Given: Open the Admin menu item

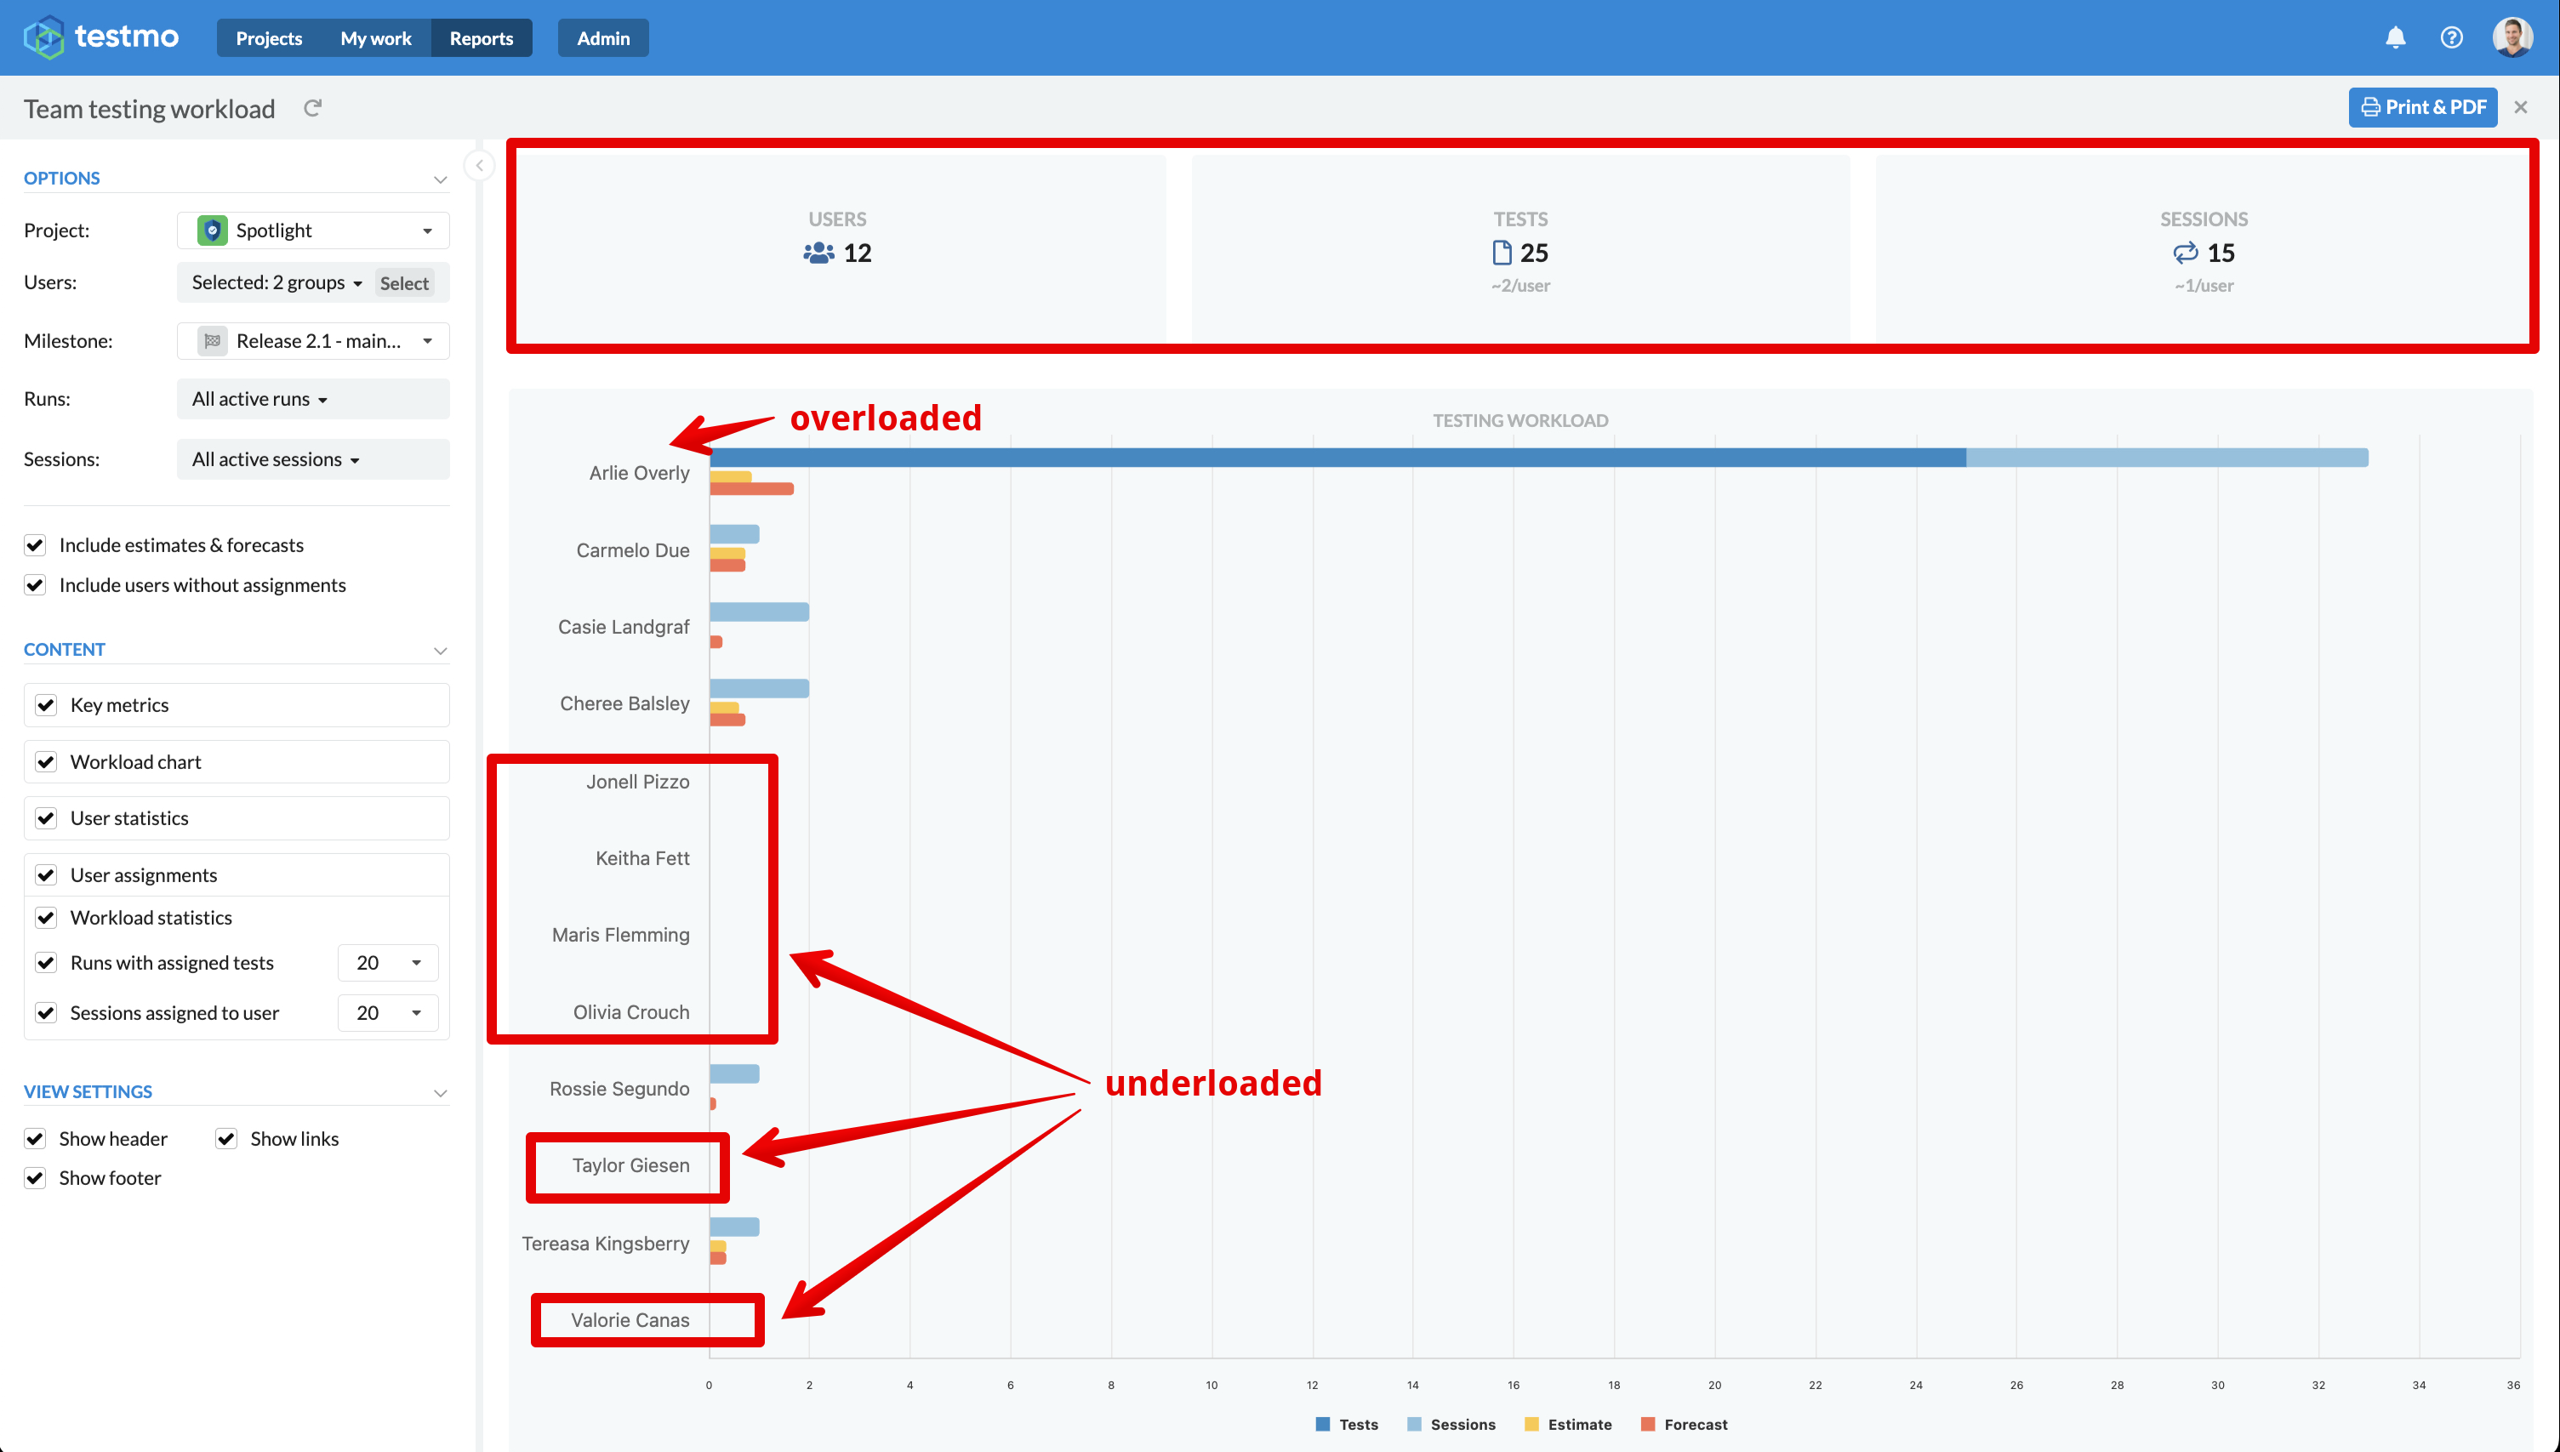Looking at the screenshot, I should [603, 38].
